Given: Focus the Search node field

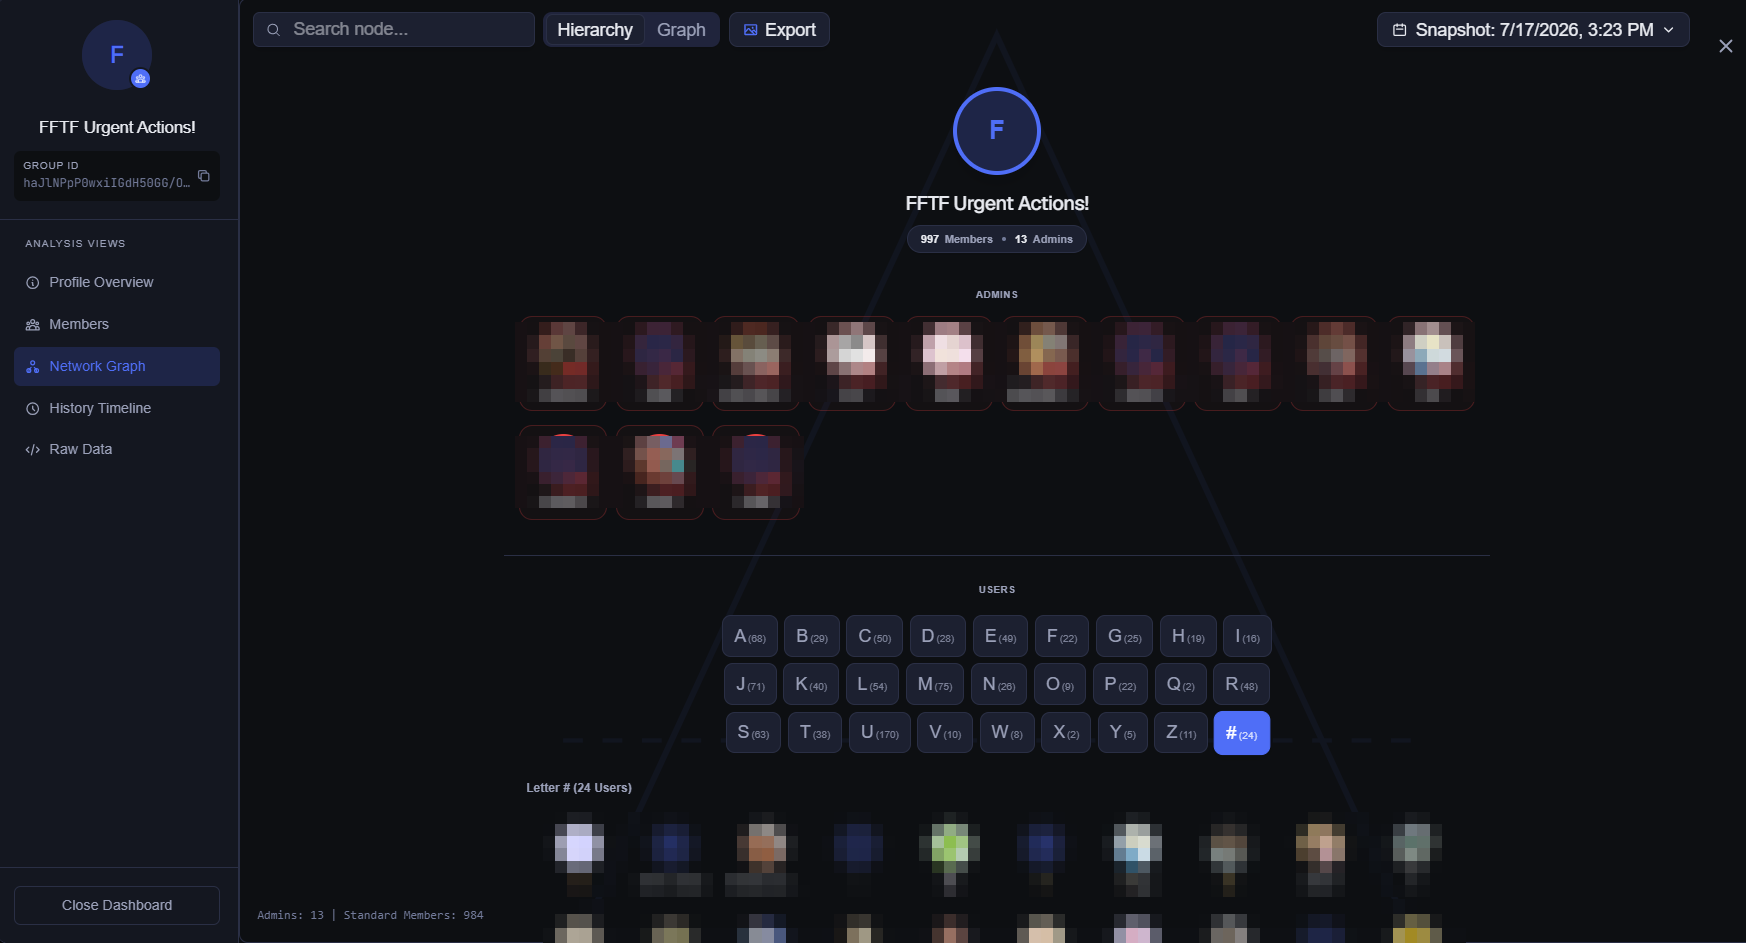Looking at the screenshot, I should (394, 30).
